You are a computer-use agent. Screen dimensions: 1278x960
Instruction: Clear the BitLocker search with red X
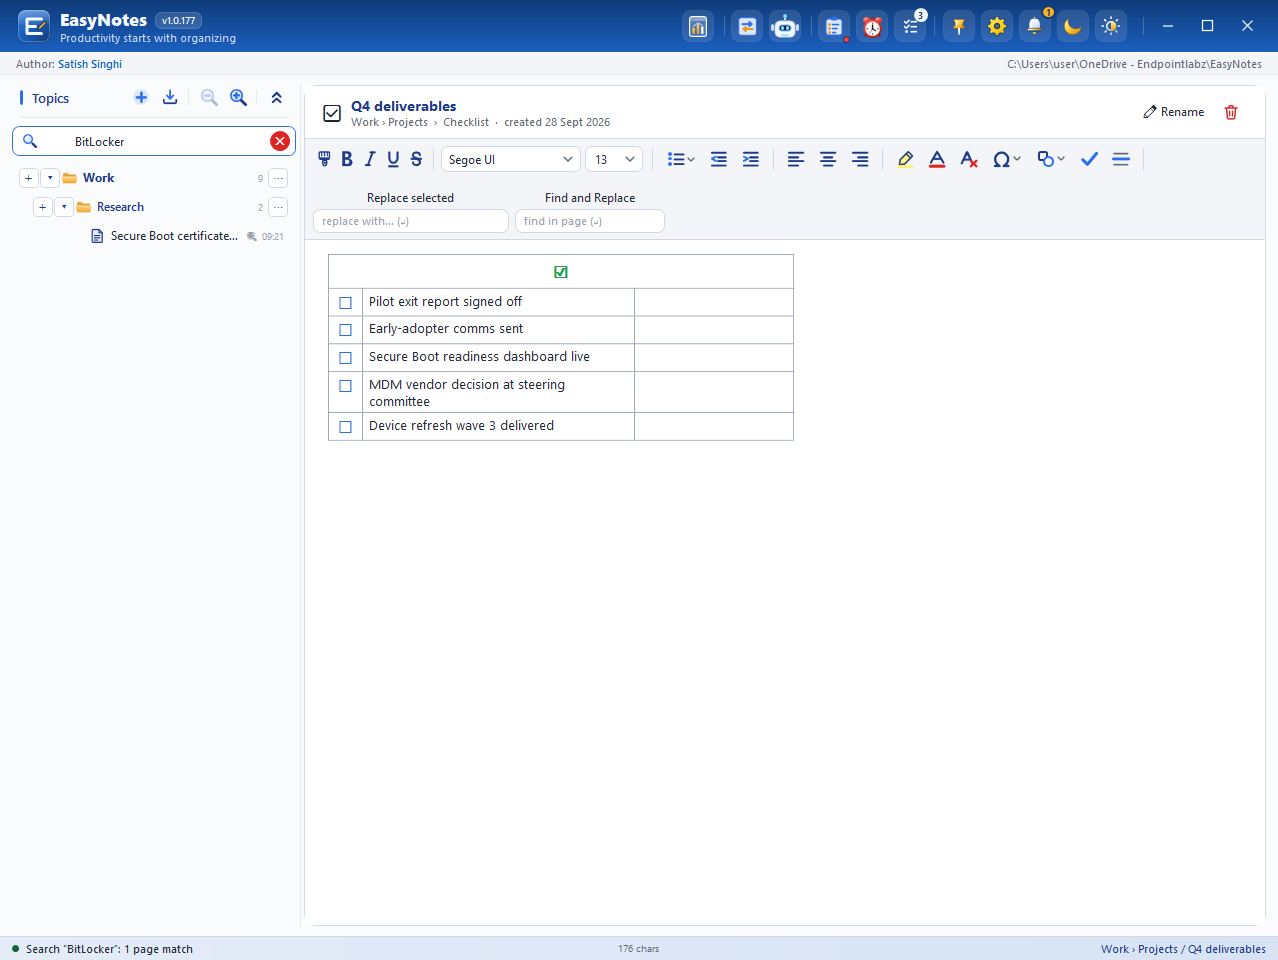pos(280,141)
